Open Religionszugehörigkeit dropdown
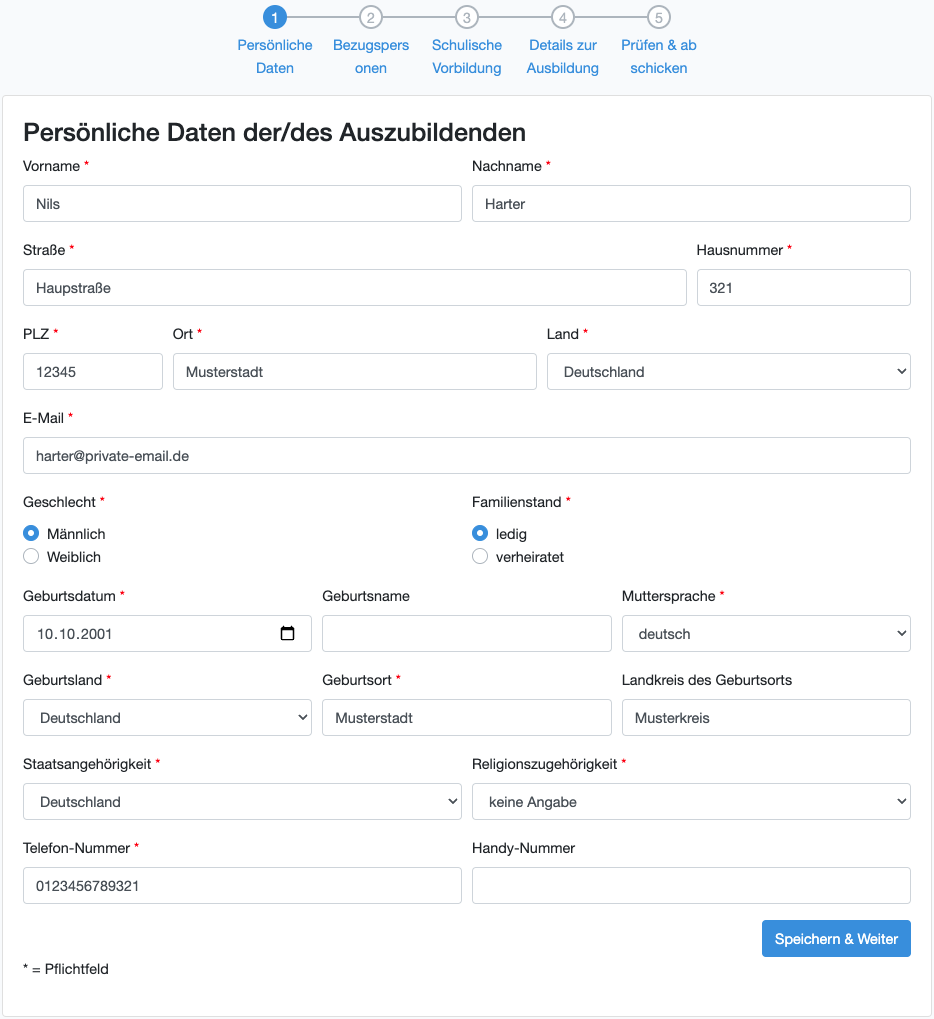 691,802
